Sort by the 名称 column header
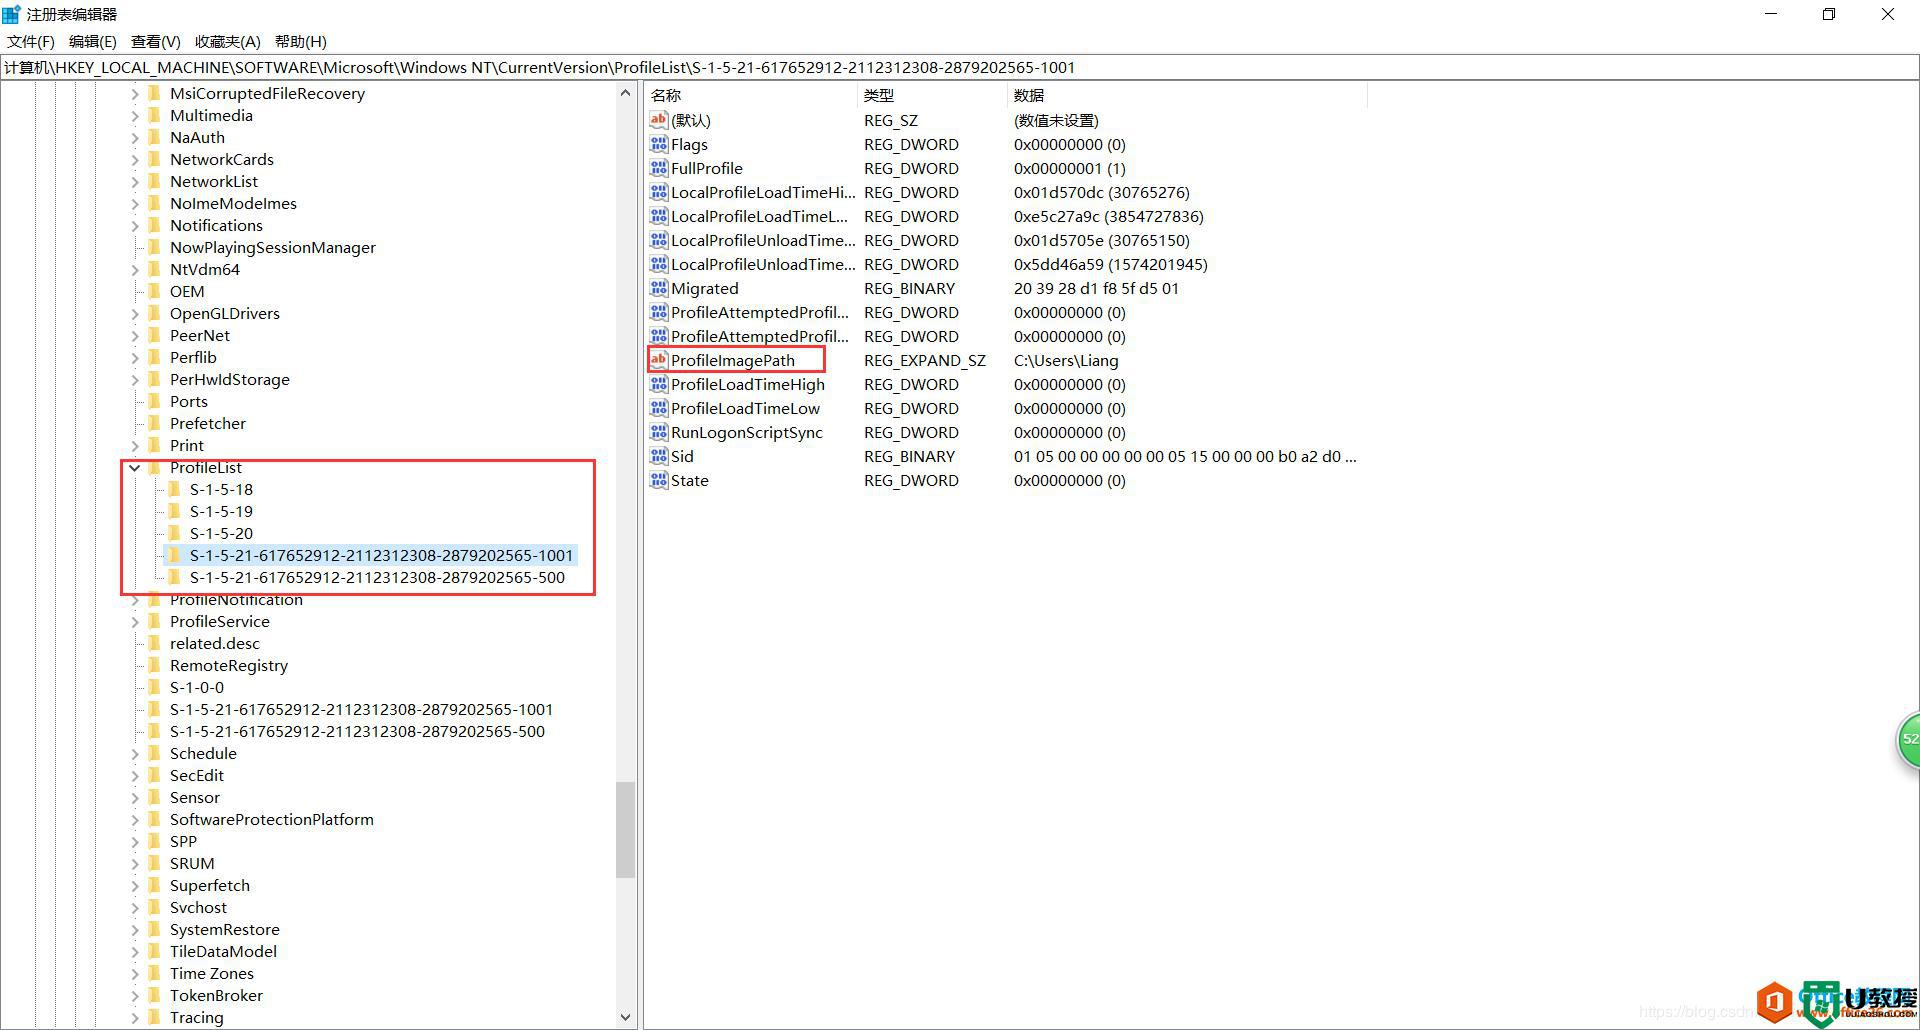1920x1030 pixels. [x=750, y=95]
